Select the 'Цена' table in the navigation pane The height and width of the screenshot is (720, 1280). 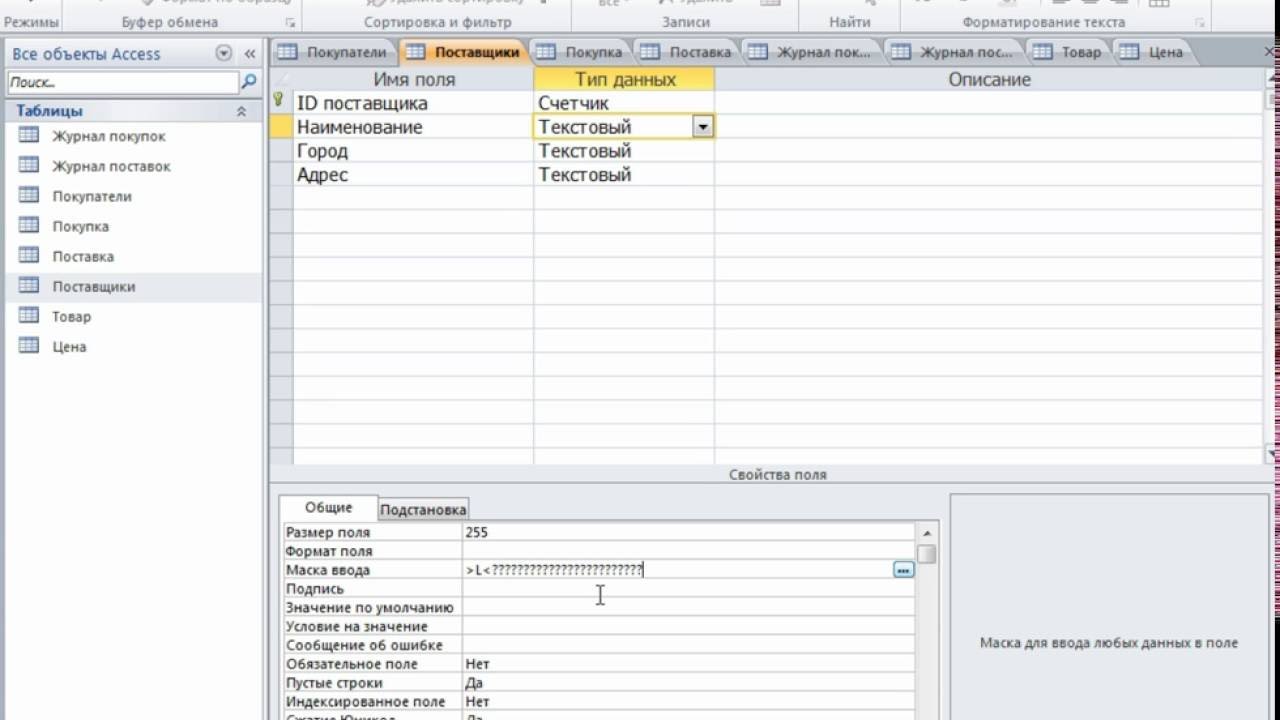[x=69, y=346]
